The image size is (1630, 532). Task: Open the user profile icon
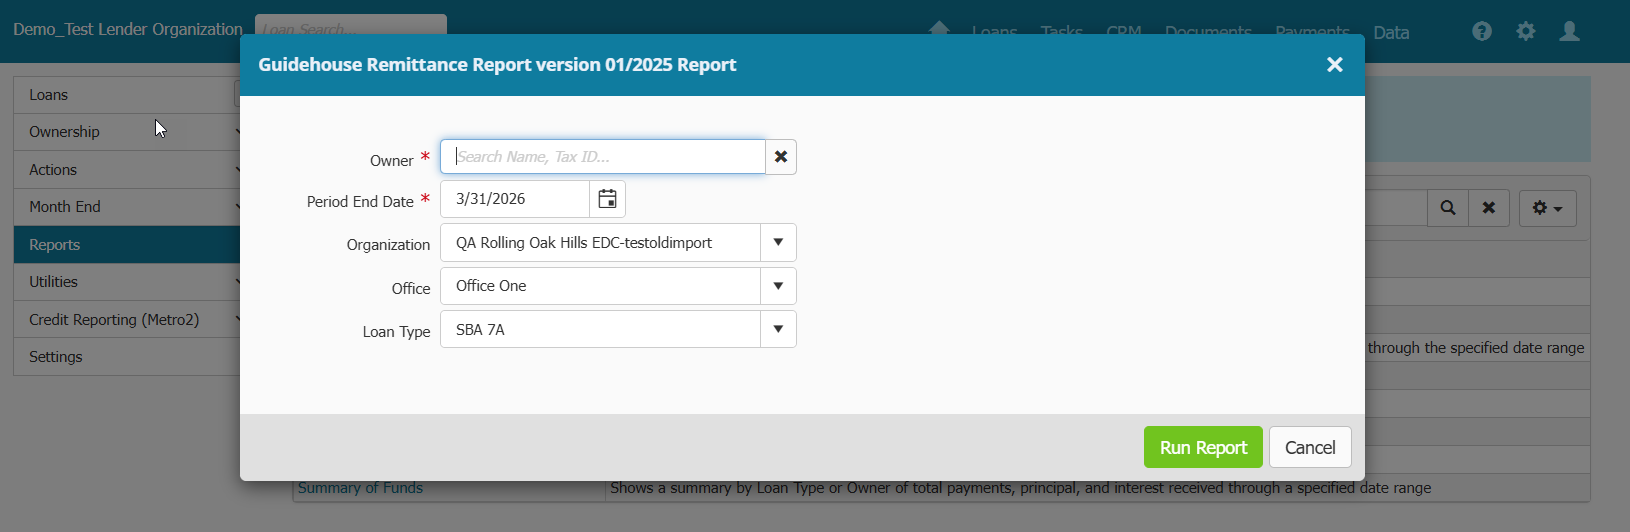[1570, 31]
